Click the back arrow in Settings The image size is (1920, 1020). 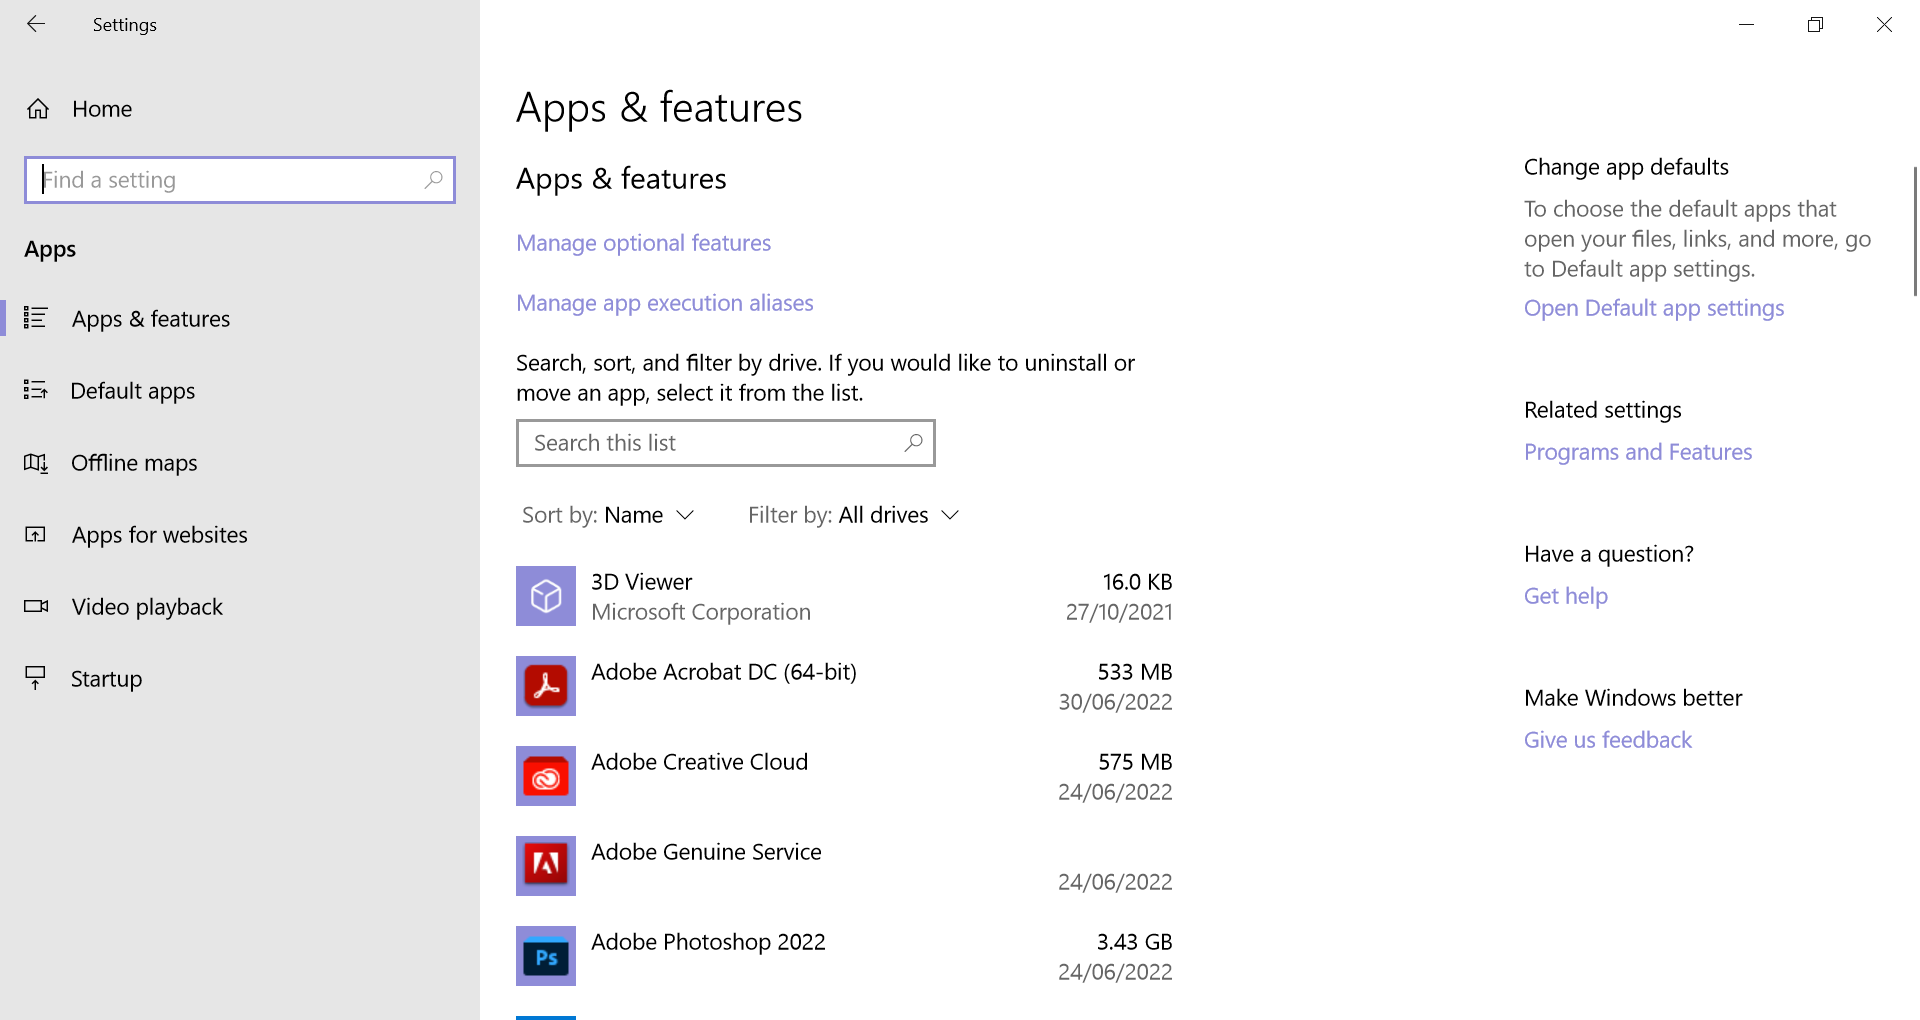(x=36, y=24)
